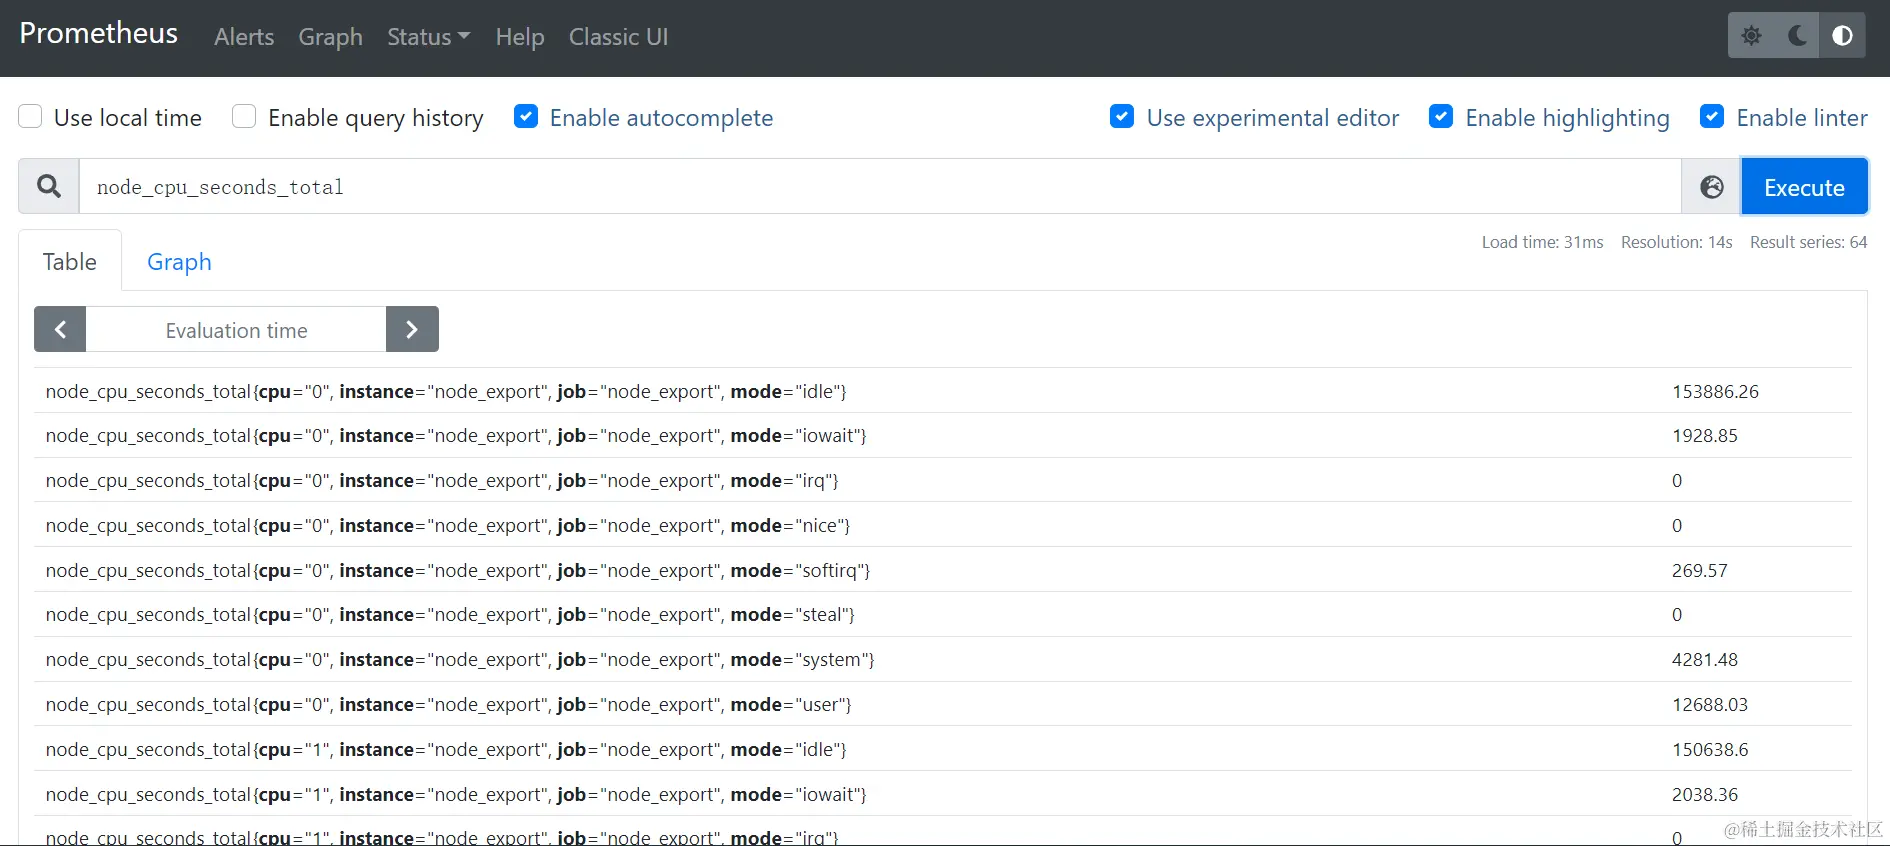
Task: Click the cpu="1" mode="iowait" series row
Action: (943, 794)
